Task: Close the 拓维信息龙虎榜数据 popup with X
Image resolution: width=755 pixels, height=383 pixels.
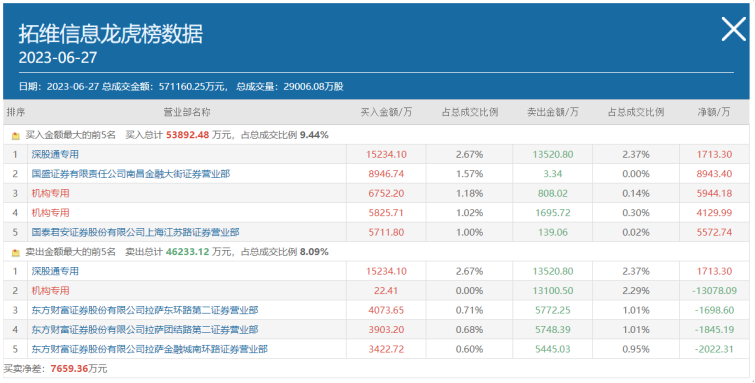Action: coord(733,29)
